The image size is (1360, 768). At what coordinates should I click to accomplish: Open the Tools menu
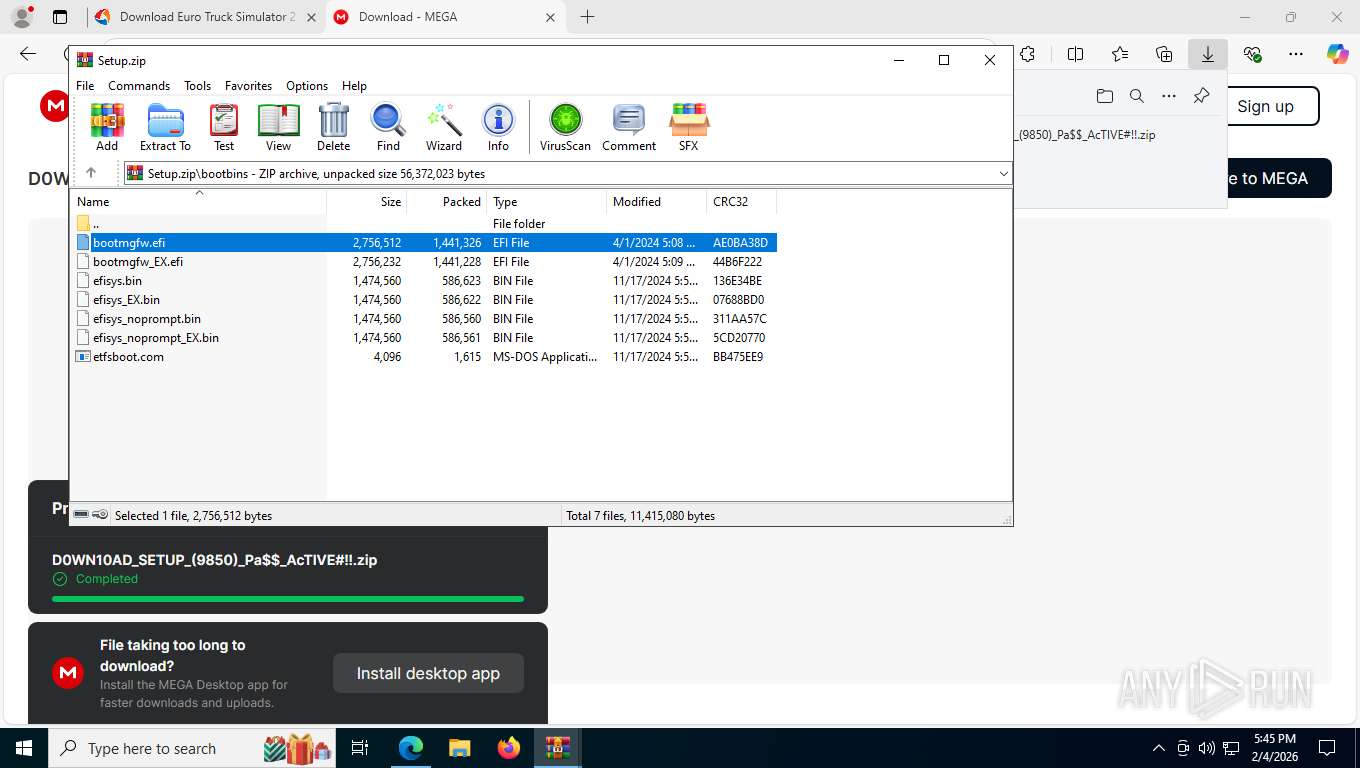pyautogui.click(x=197, y=86)
